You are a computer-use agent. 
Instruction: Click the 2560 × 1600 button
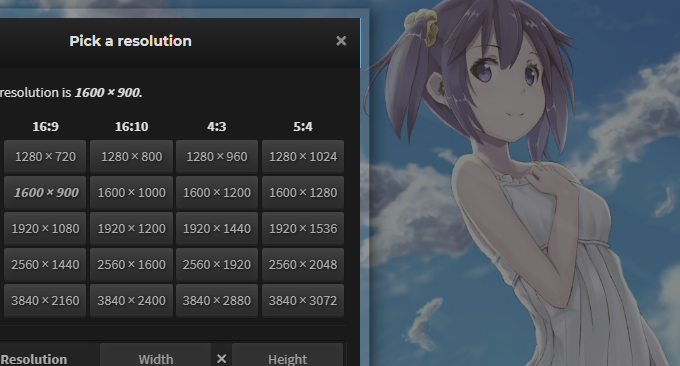(131, 265)
